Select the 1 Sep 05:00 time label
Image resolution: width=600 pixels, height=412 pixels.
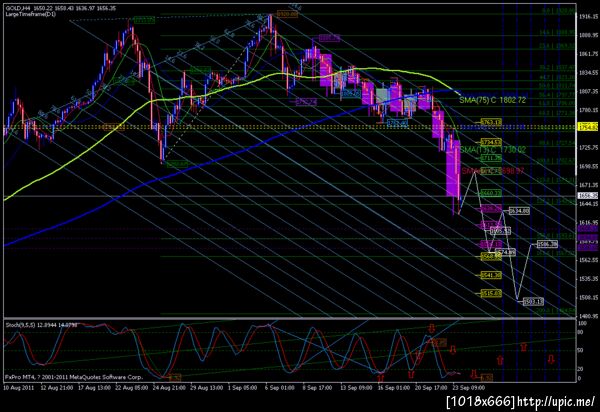tap(243, 388)
